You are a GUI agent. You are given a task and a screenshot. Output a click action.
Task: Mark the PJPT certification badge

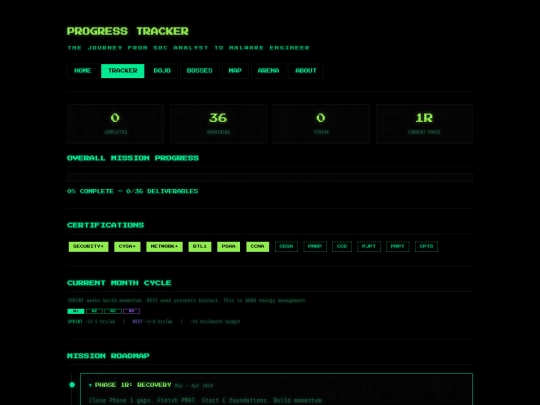pos(369,247)
